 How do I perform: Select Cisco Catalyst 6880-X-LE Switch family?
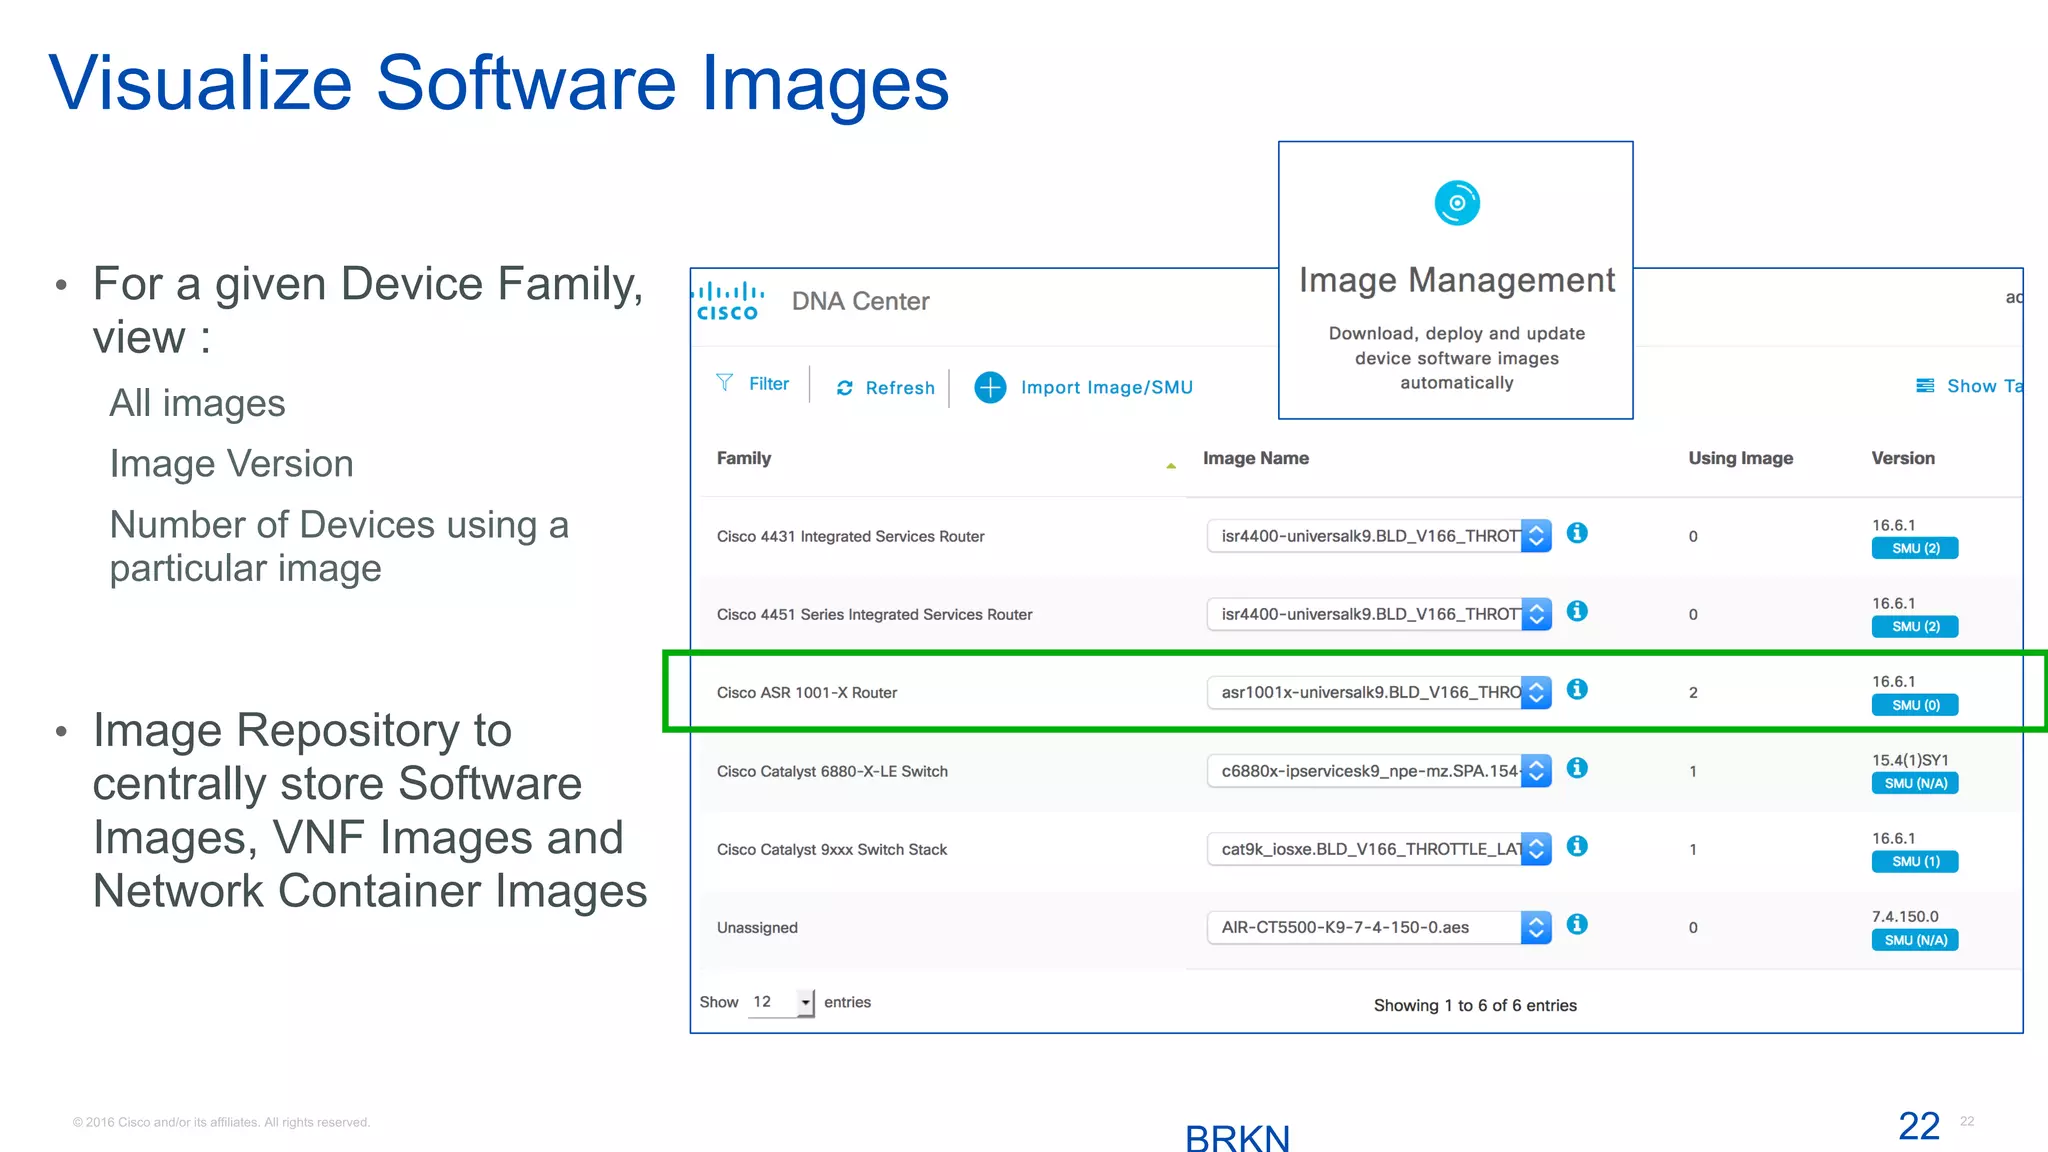coord(832,771)
